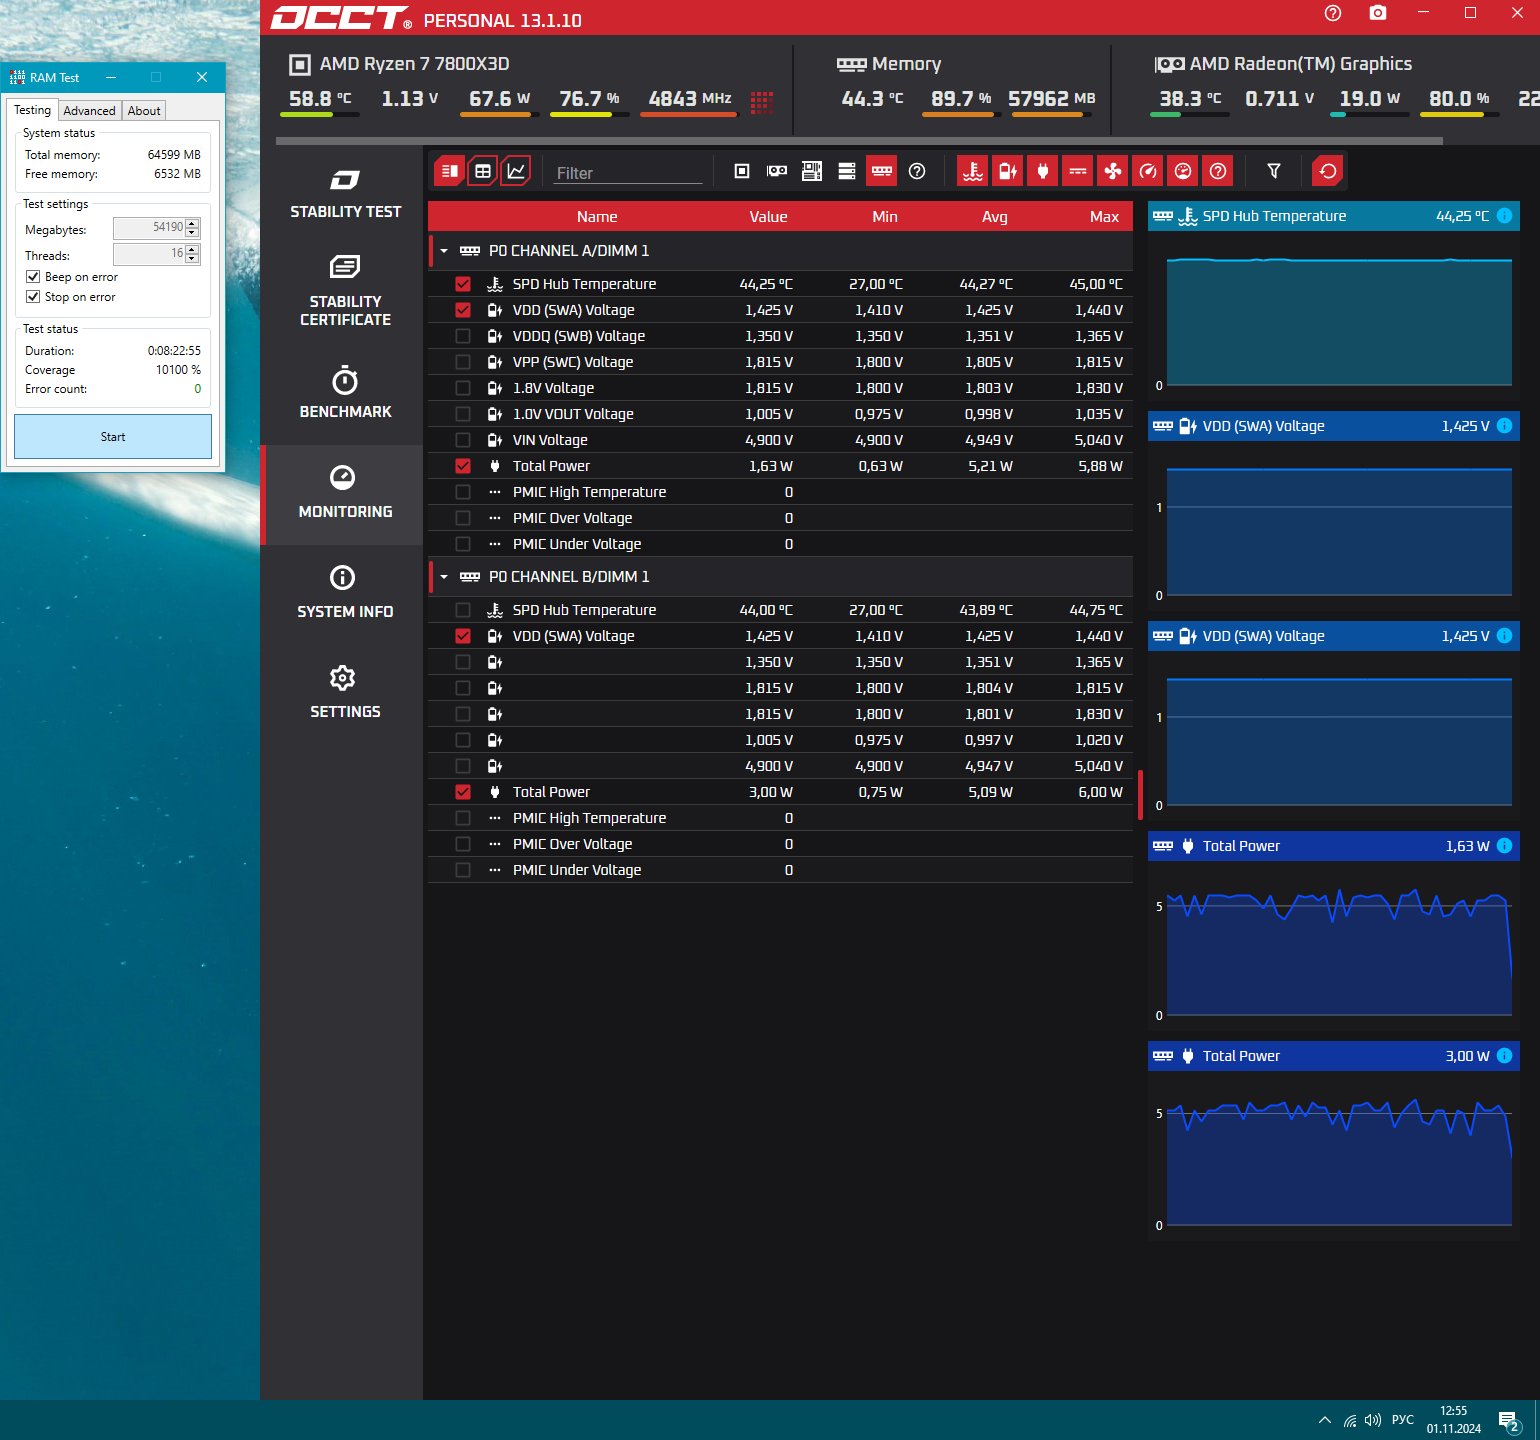The width and height of the screenshot is (1540, 1440).
Task: Click info icon on 1,63 W Total Power graph
Action: (x=1505, y=846)
